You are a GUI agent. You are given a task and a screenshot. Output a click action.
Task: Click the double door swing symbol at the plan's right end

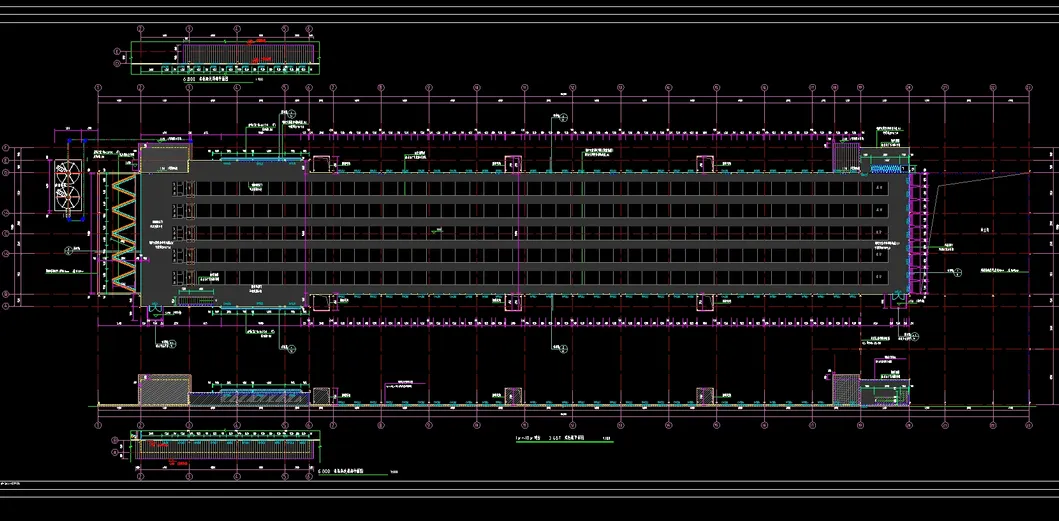tap(899, 297)
